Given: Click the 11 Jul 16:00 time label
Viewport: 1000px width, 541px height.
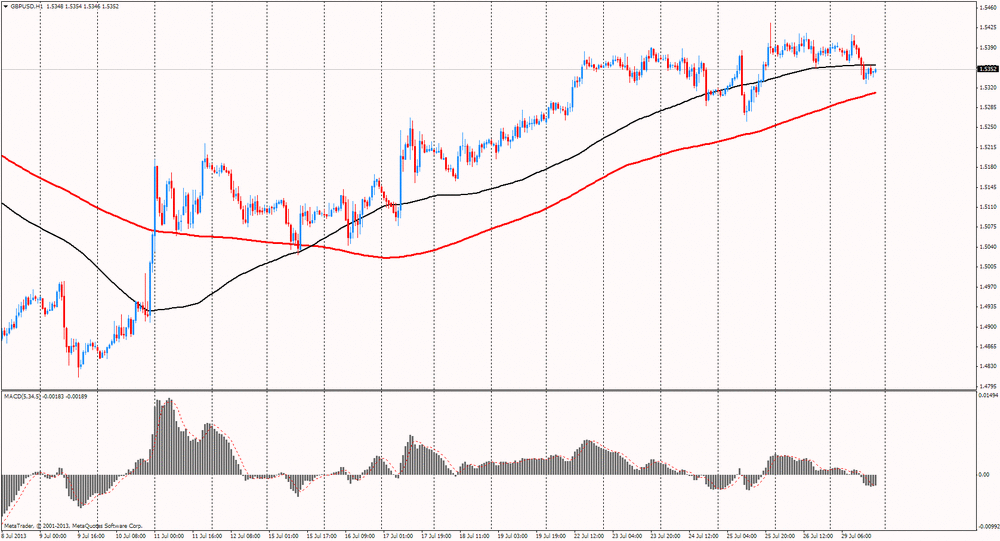Looking at the screenshot, I should [x=206, y=537].
